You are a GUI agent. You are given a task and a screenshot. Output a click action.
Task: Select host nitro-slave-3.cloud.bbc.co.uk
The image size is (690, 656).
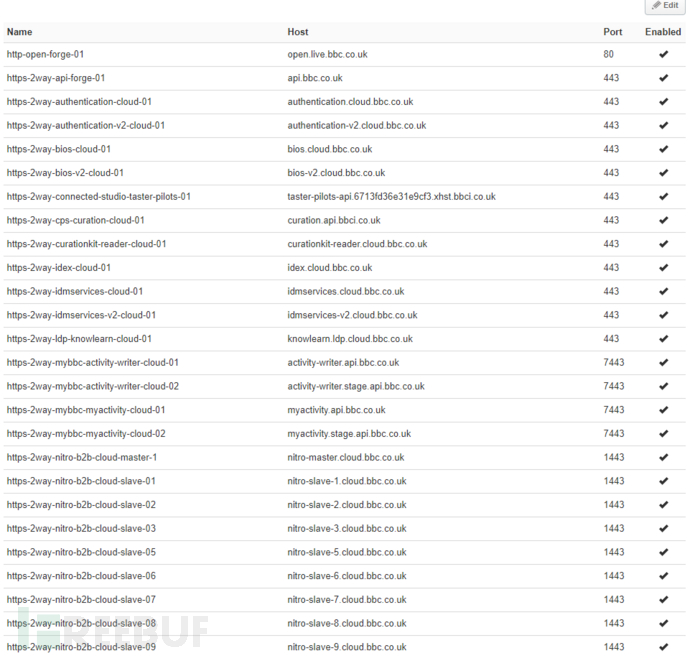coord(347,529)
